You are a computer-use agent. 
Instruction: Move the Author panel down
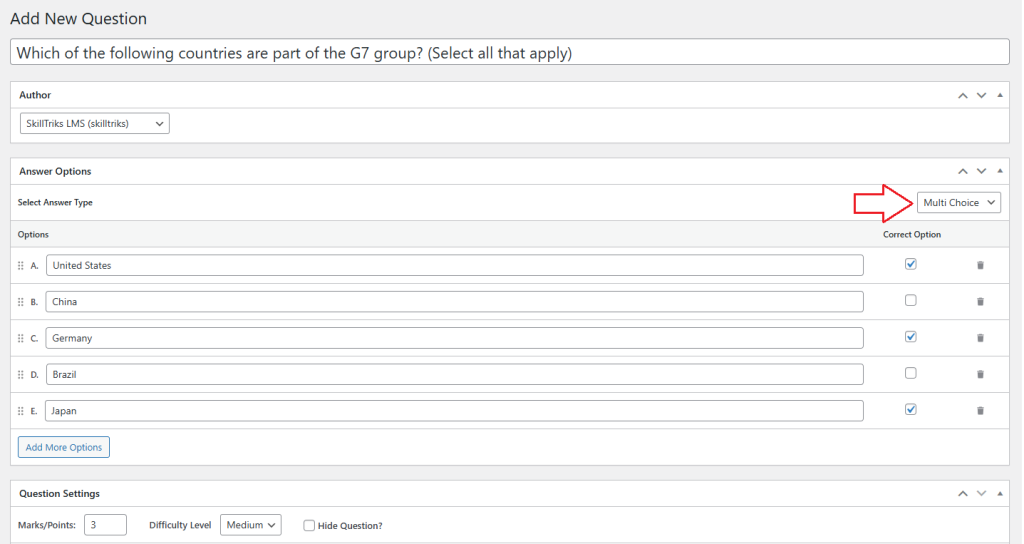coord(981,95)
